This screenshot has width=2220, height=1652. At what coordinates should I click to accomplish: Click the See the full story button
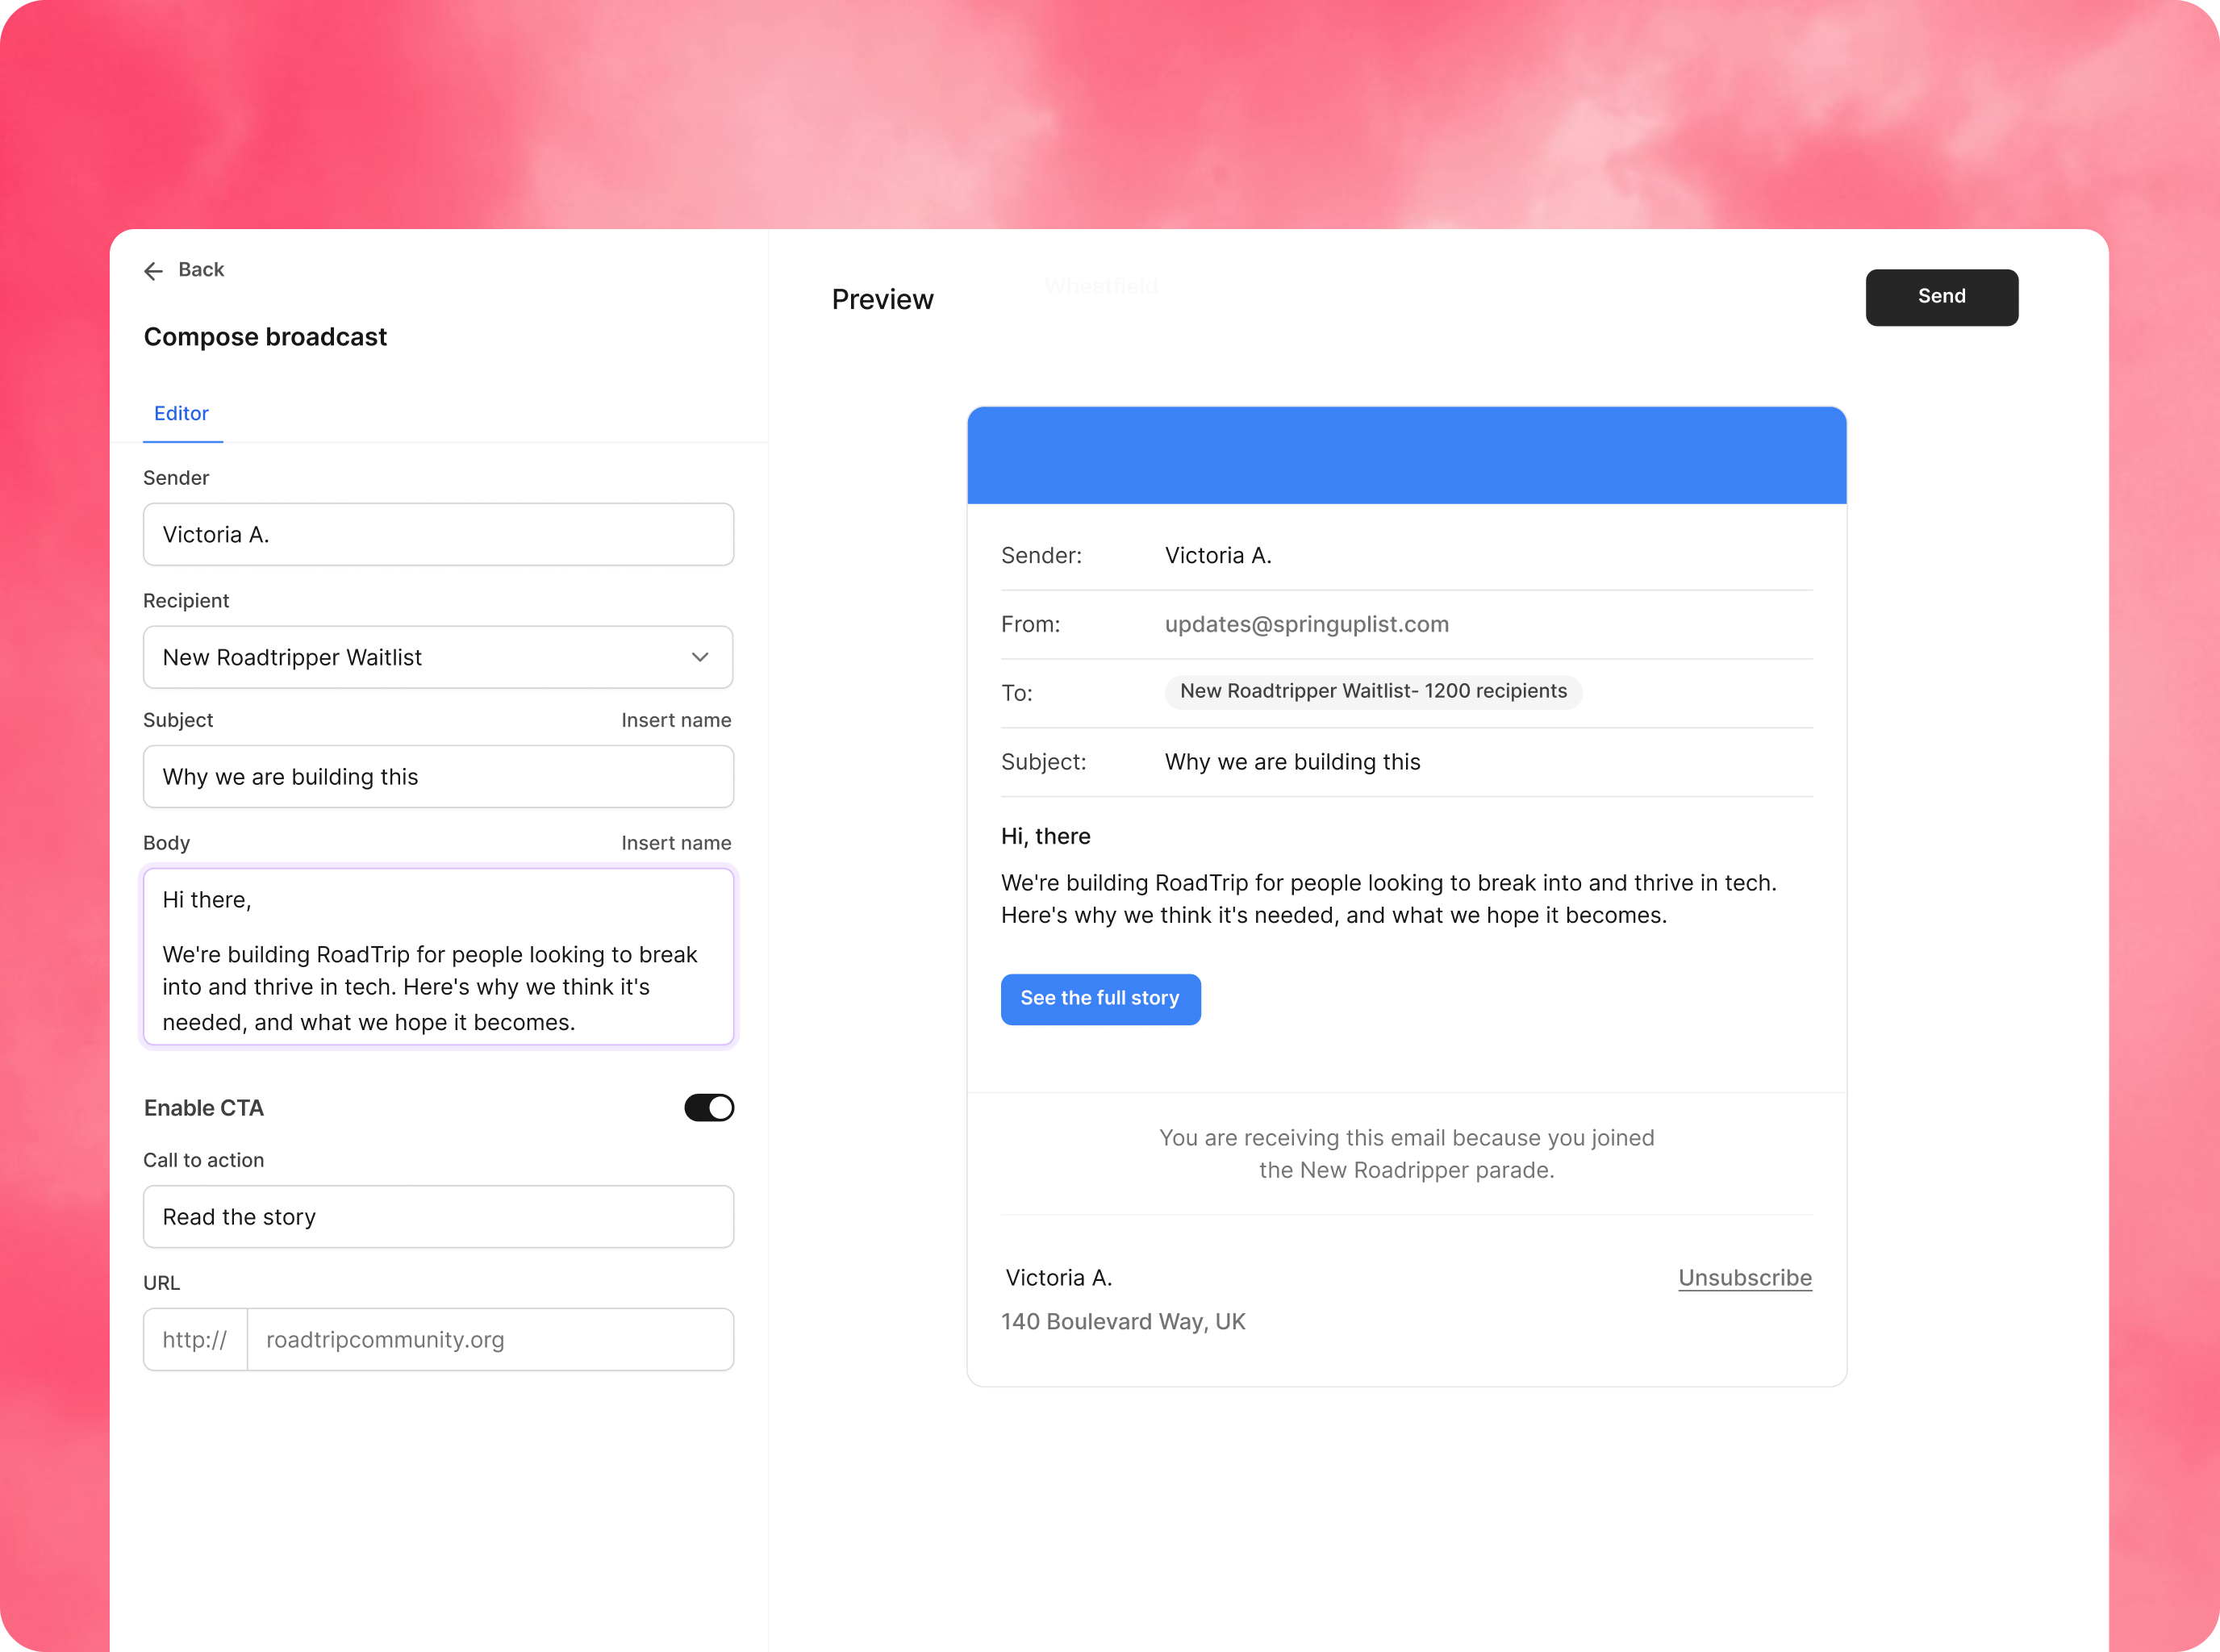point(1100,999)
